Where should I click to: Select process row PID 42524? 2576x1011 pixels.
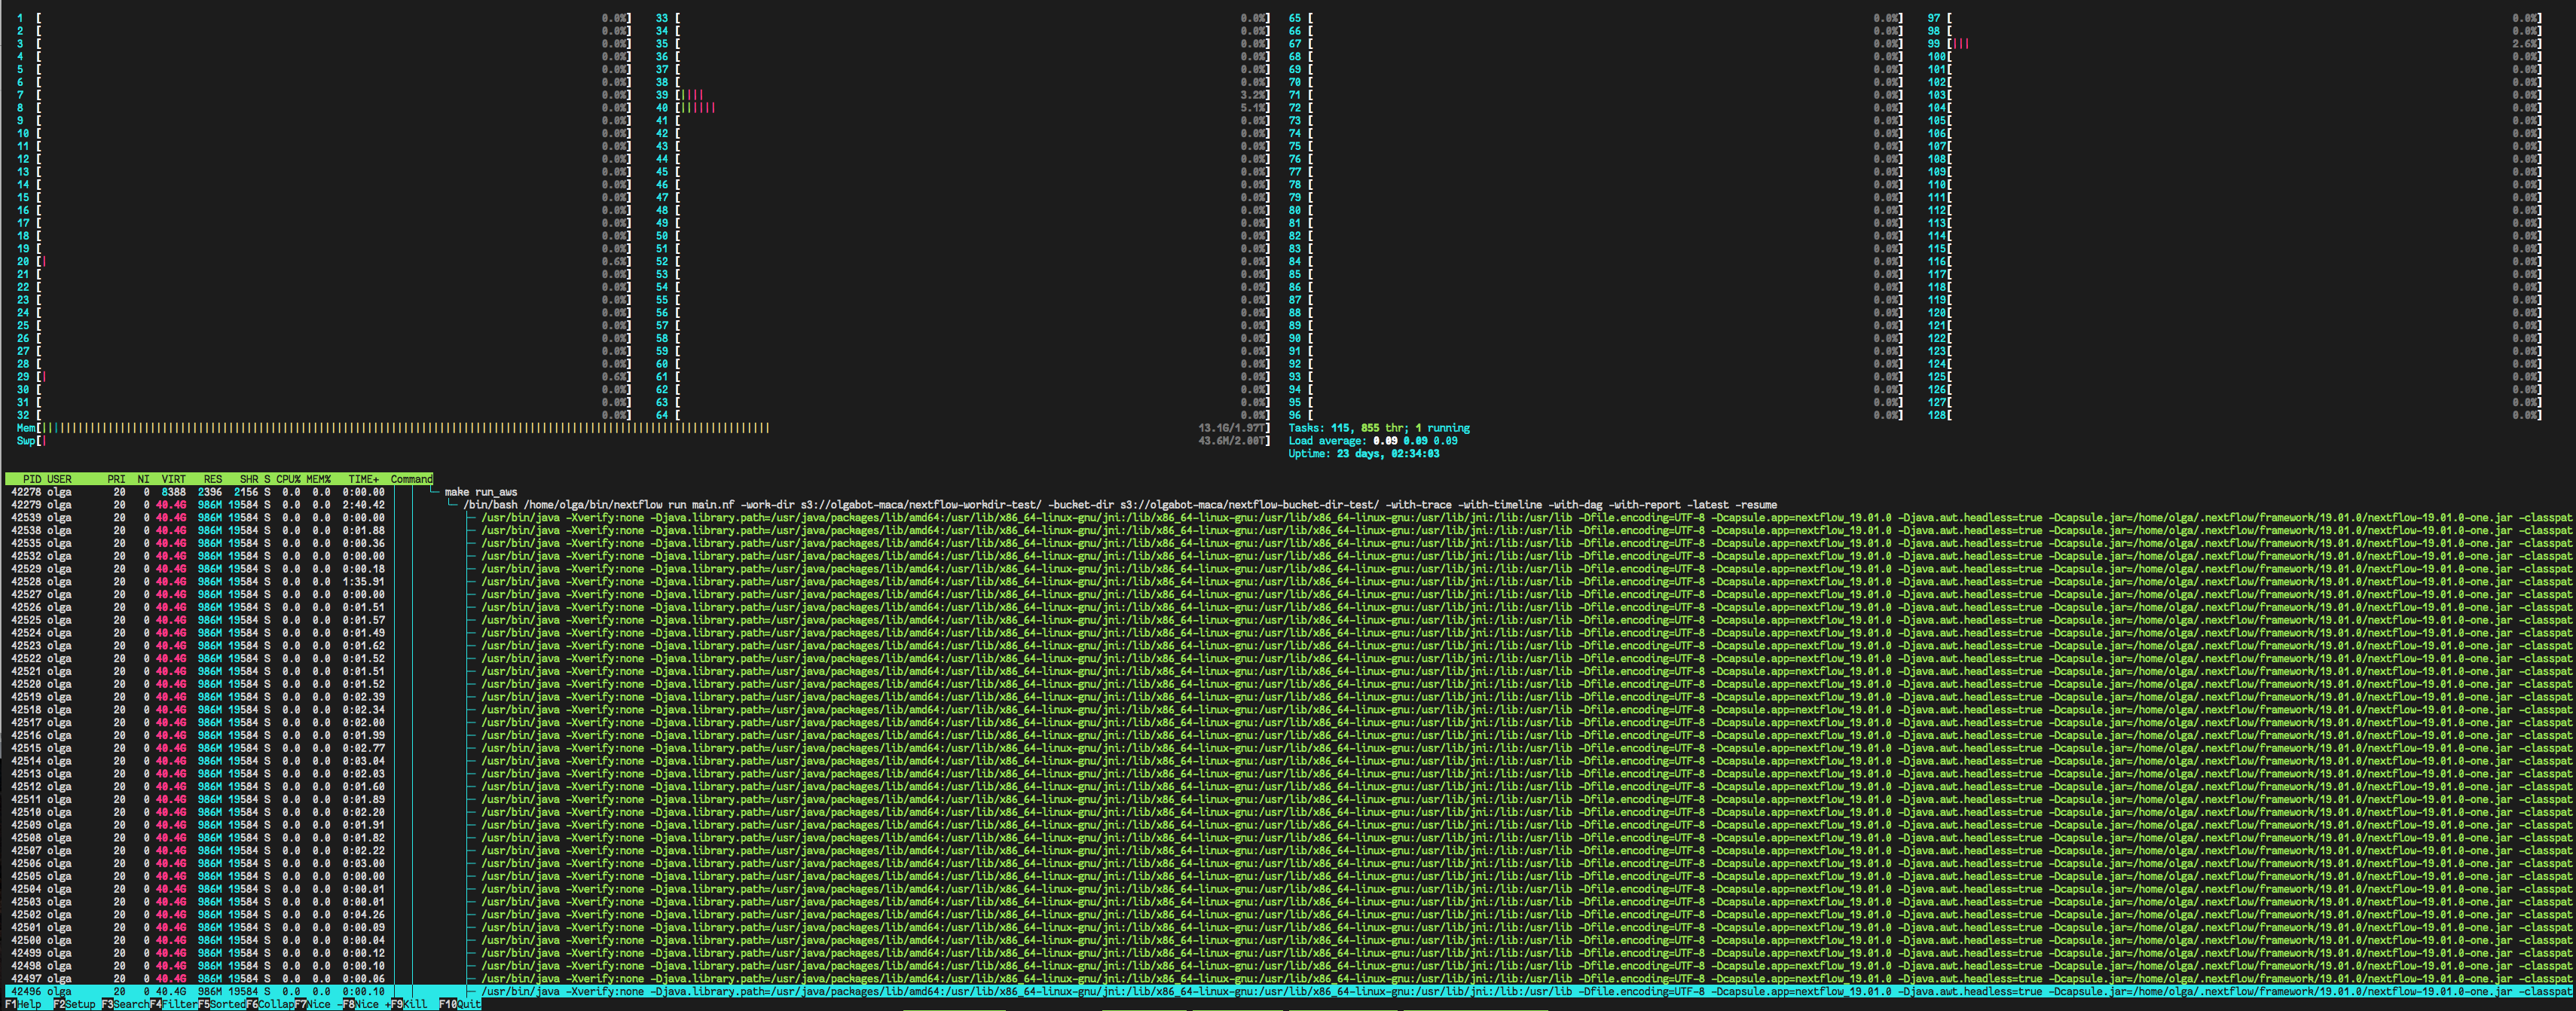point(1288,633)
